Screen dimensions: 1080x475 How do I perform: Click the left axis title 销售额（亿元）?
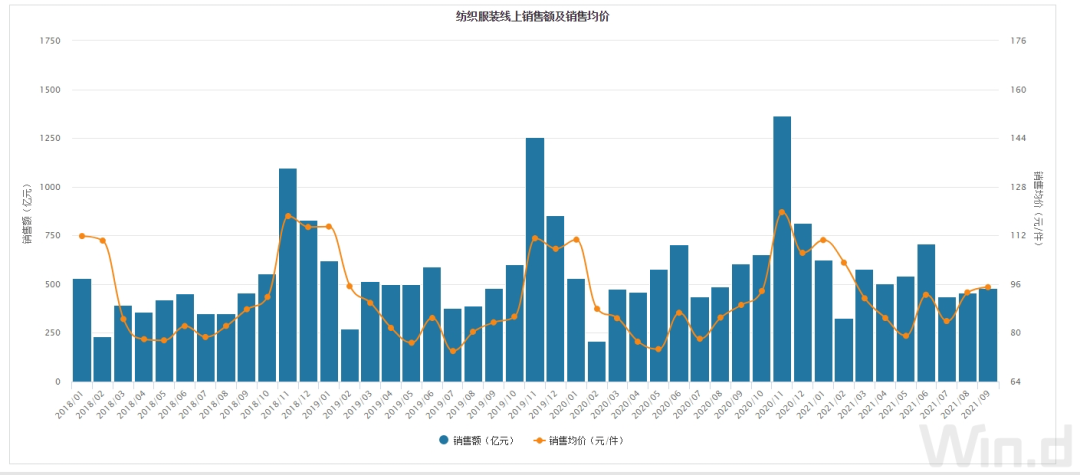(27, 212)
